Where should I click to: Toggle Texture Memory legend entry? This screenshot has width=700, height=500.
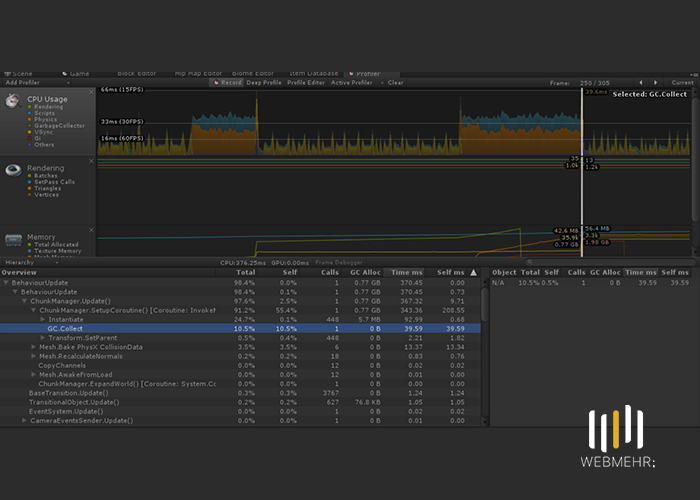point(29,251)
